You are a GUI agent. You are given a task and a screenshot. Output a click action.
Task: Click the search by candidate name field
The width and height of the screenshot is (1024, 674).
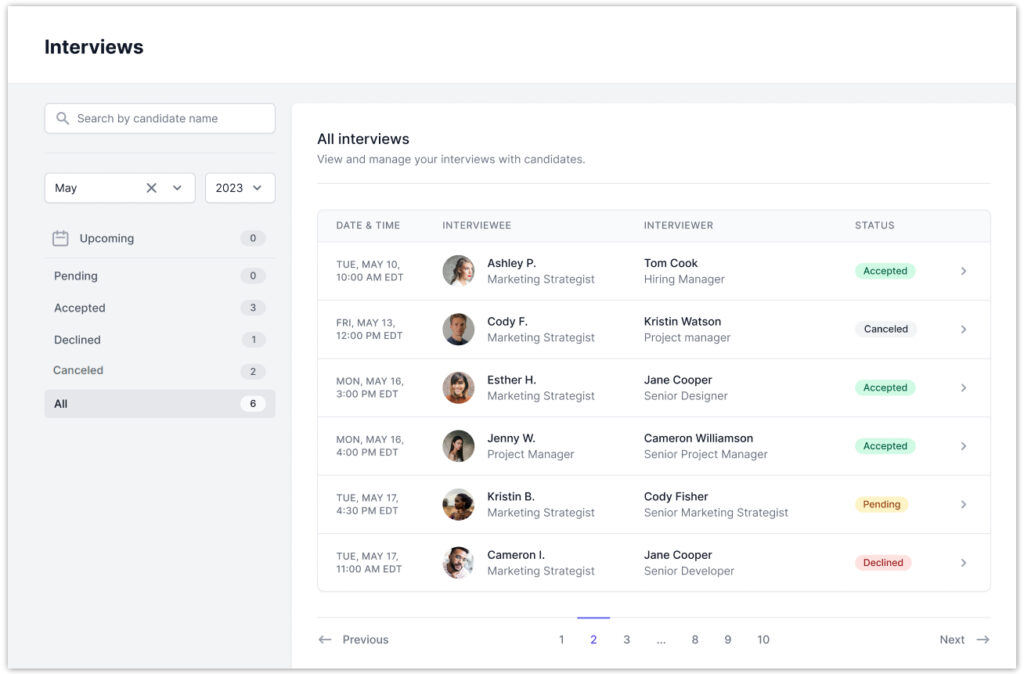[170, 118]
